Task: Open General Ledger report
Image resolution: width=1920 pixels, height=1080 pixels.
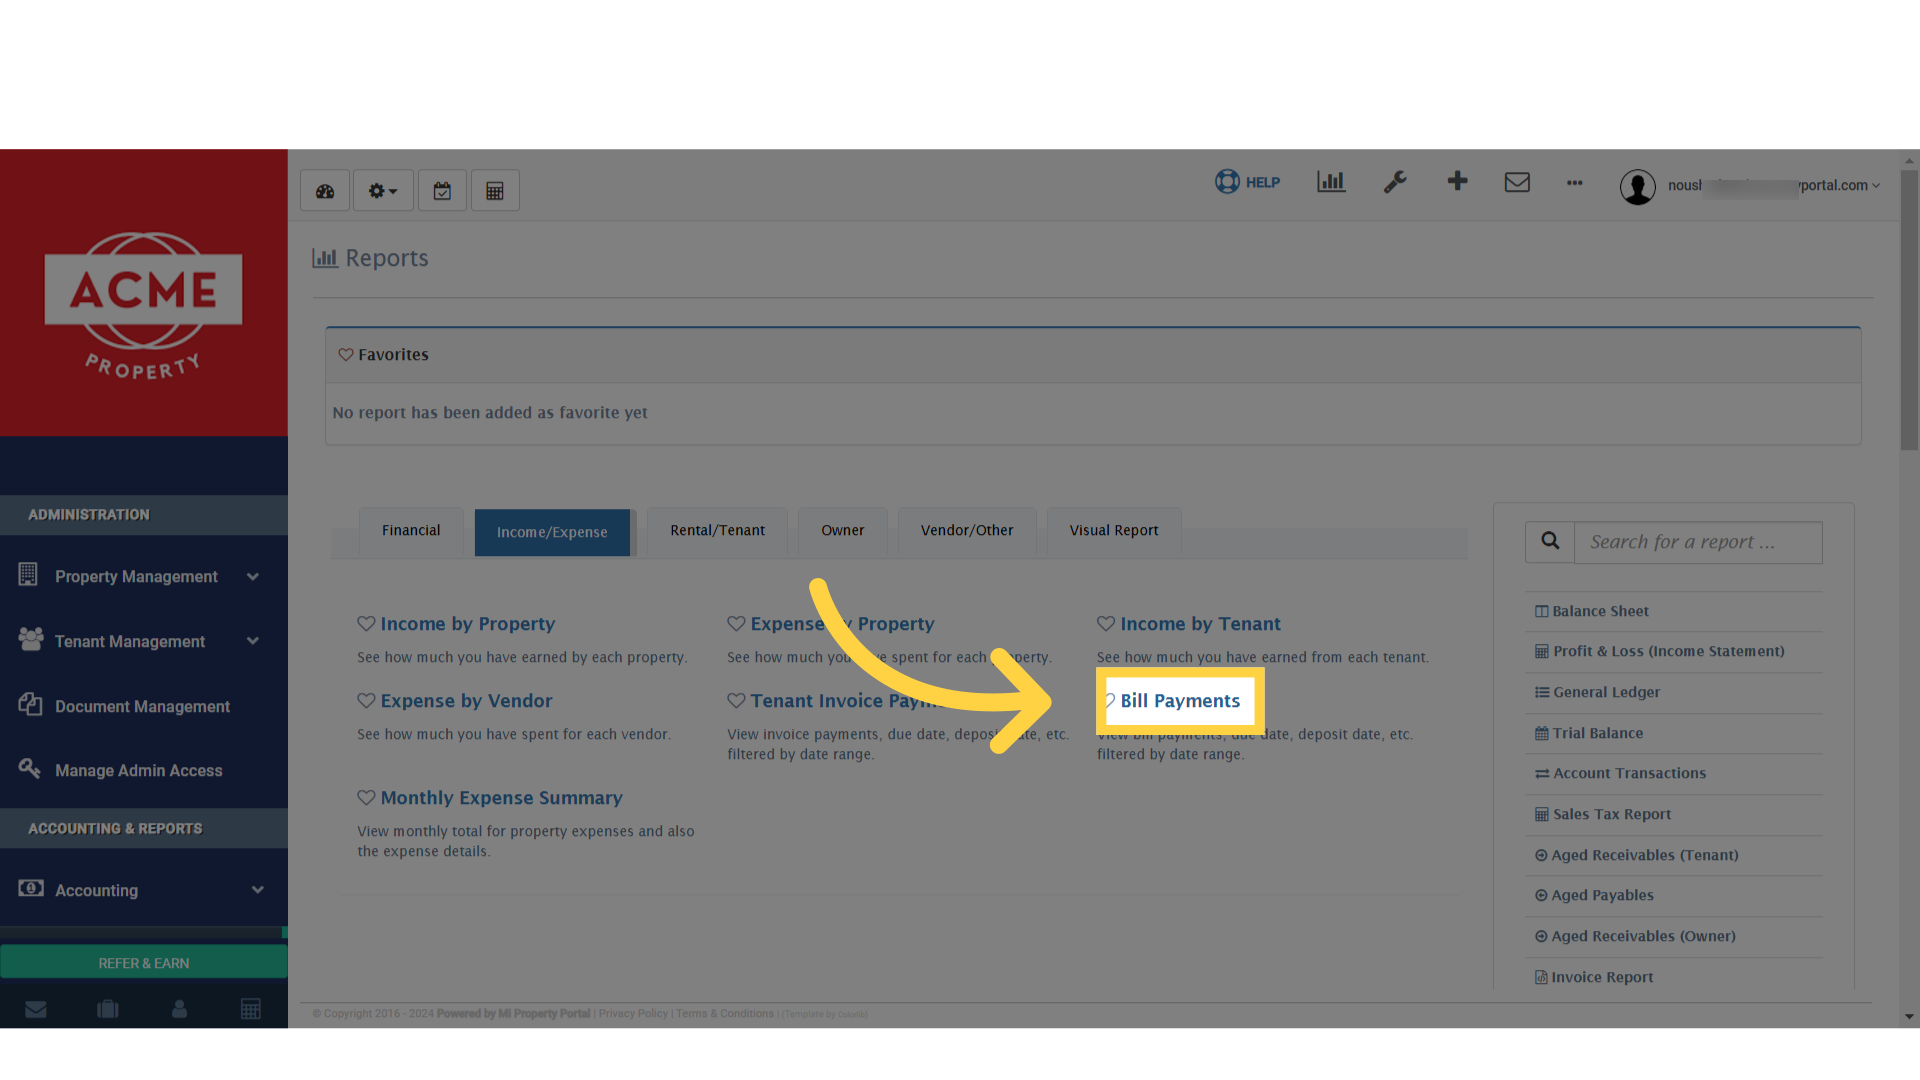Action: [1606, 692]
